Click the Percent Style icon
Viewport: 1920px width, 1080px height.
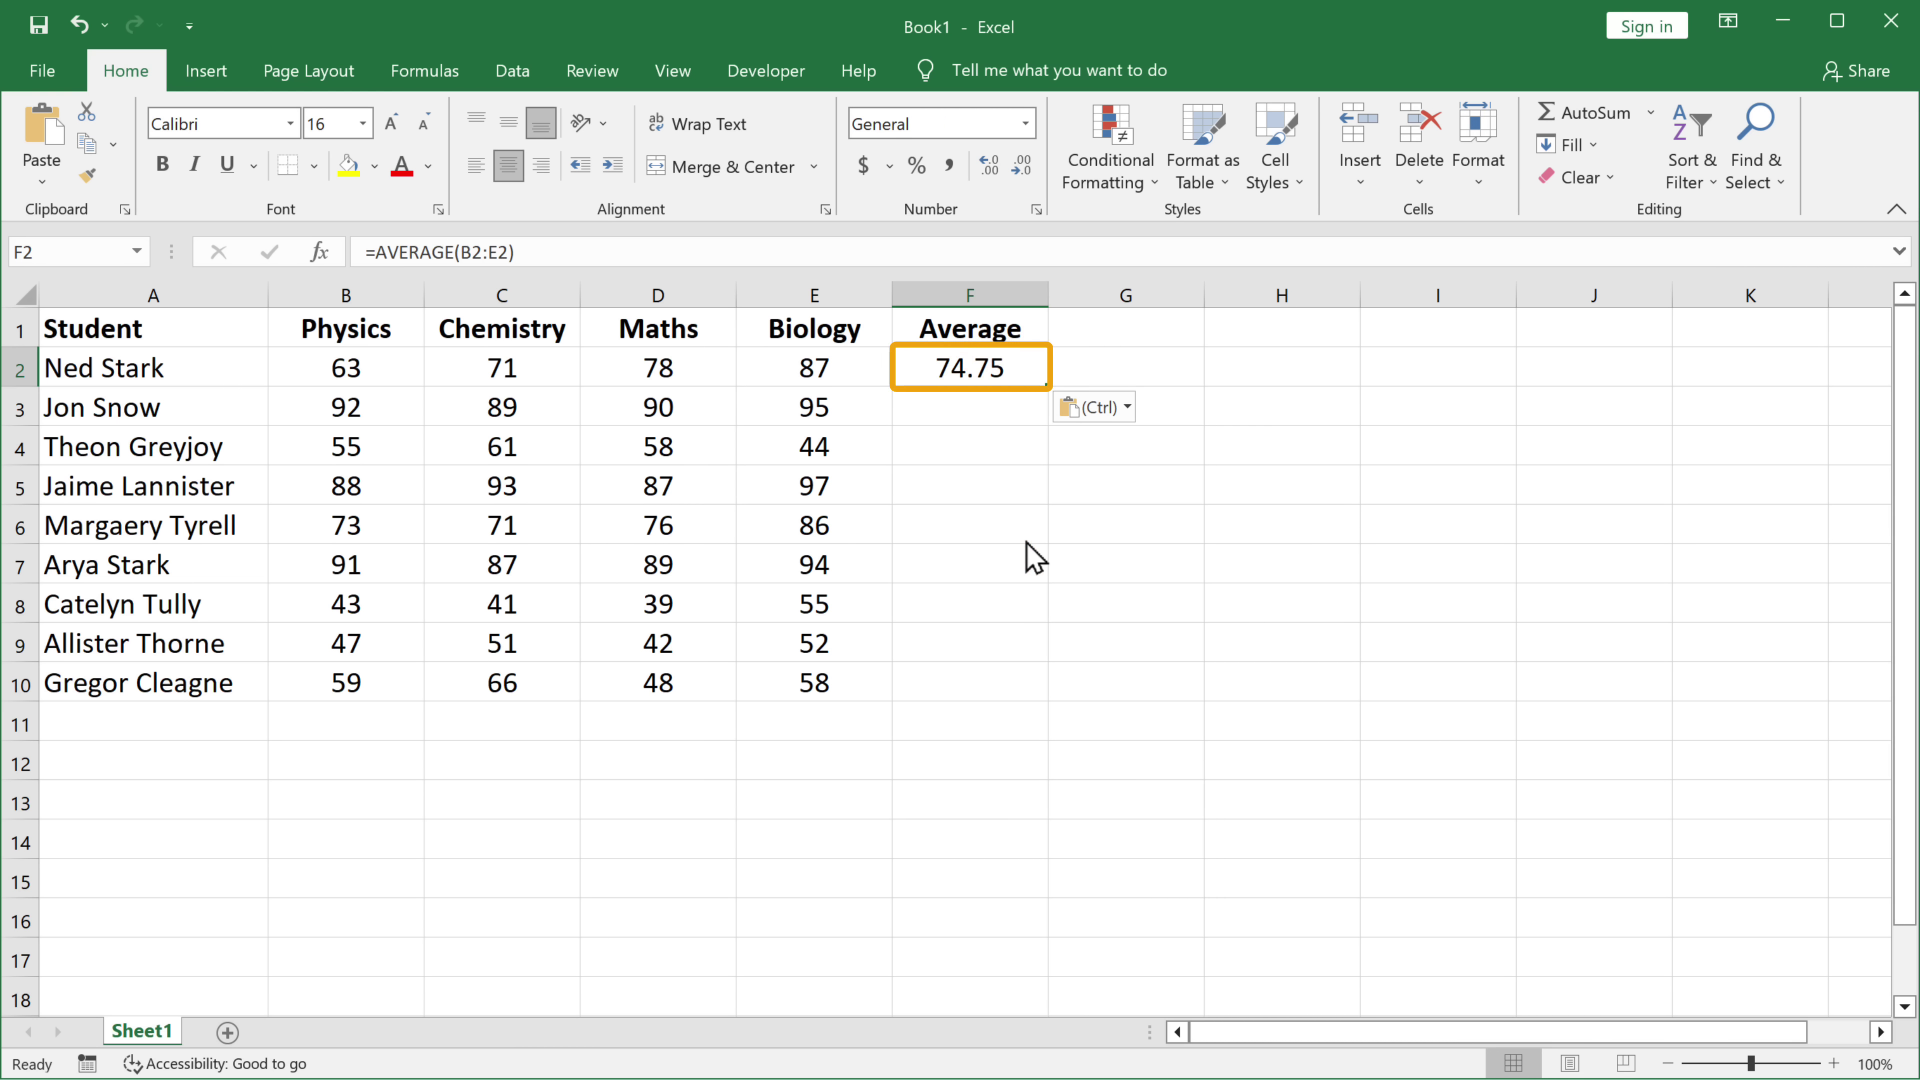[916, 166]
